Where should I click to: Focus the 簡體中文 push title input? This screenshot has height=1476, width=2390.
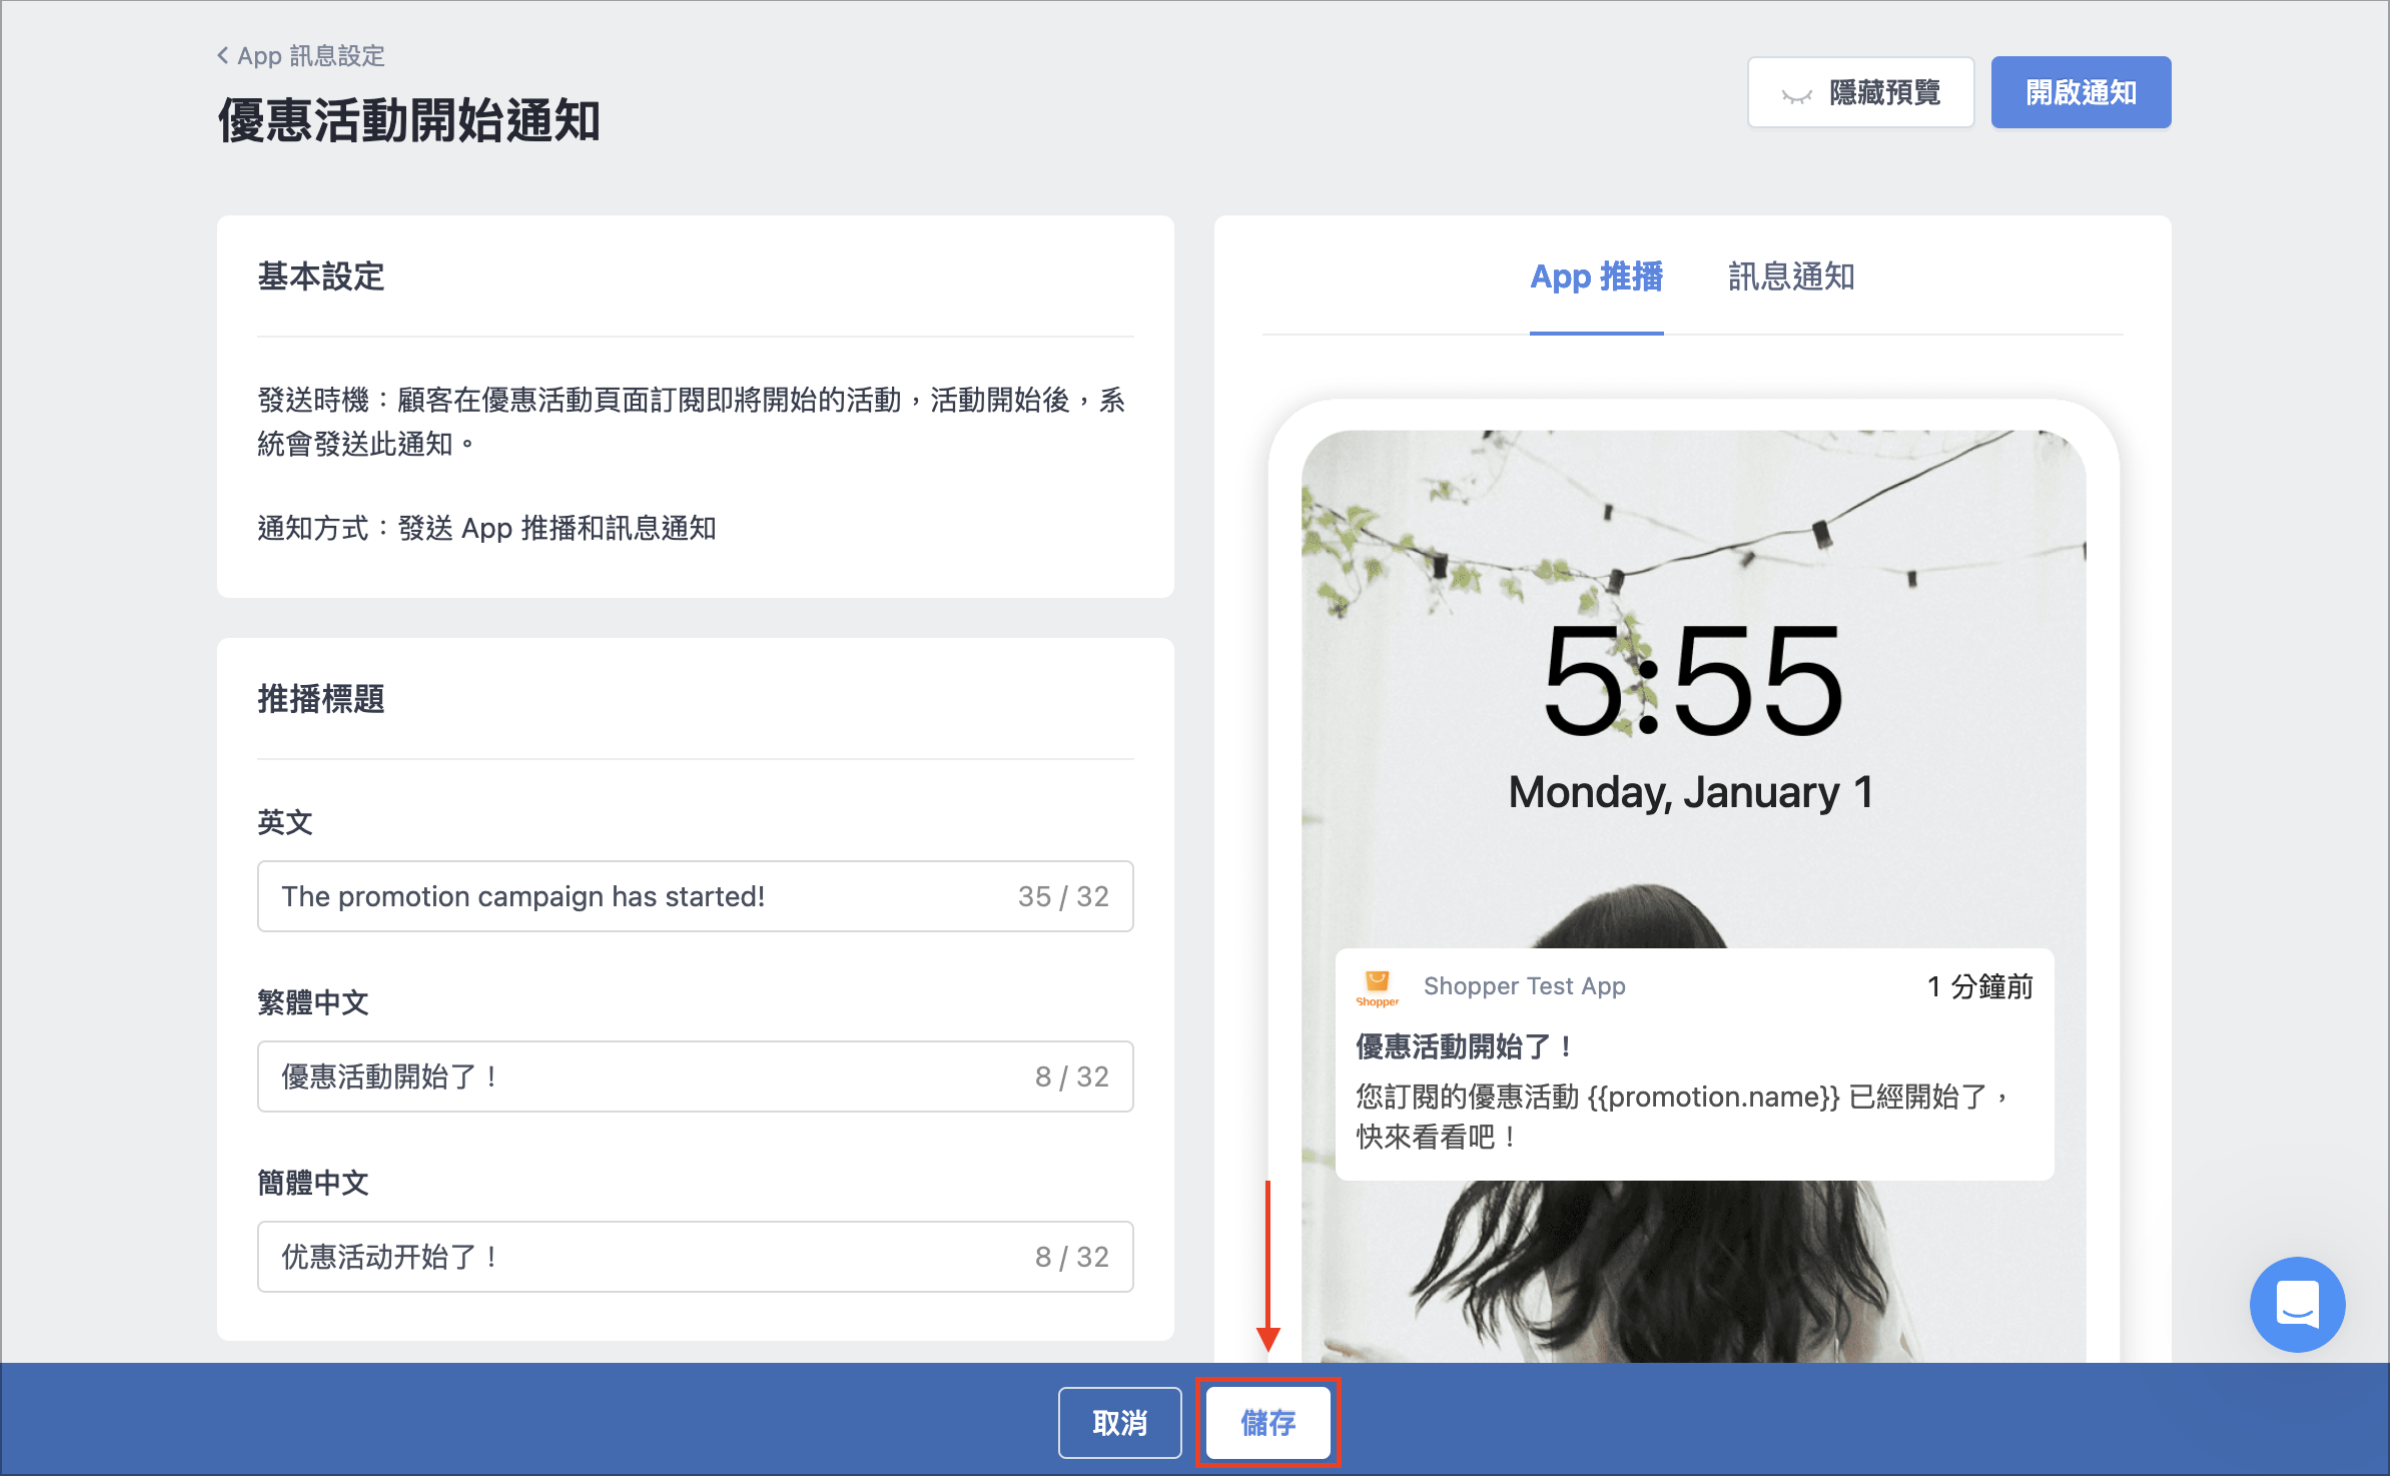coord(695,1256)
